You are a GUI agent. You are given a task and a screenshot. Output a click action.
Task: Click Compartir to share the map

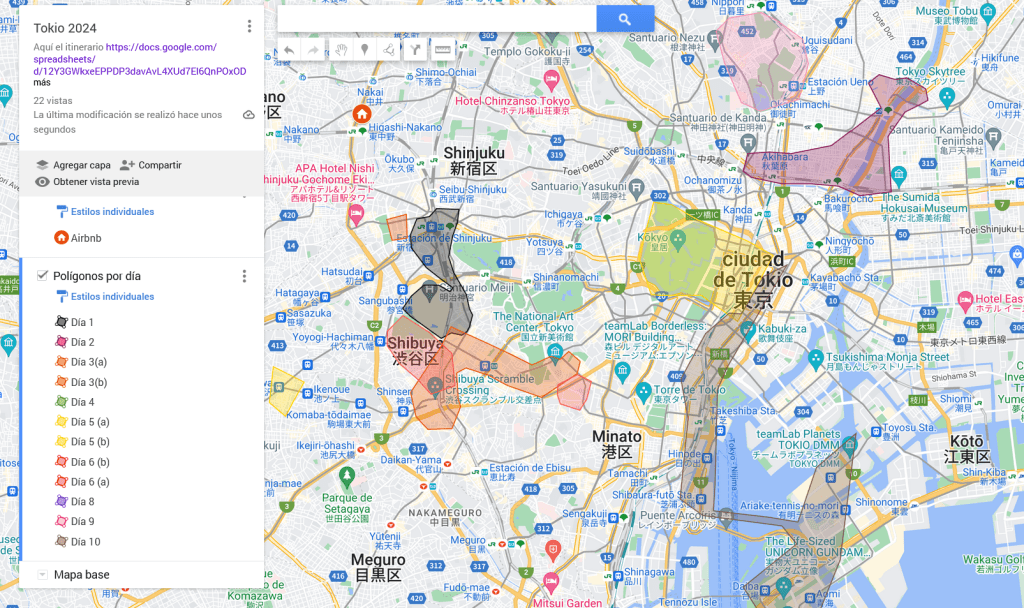pyautogui.click(x=150, y=165)
